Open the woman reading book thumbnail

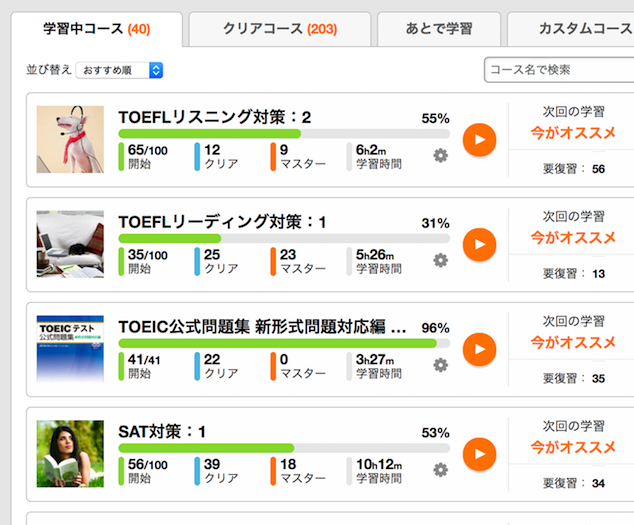70,454
